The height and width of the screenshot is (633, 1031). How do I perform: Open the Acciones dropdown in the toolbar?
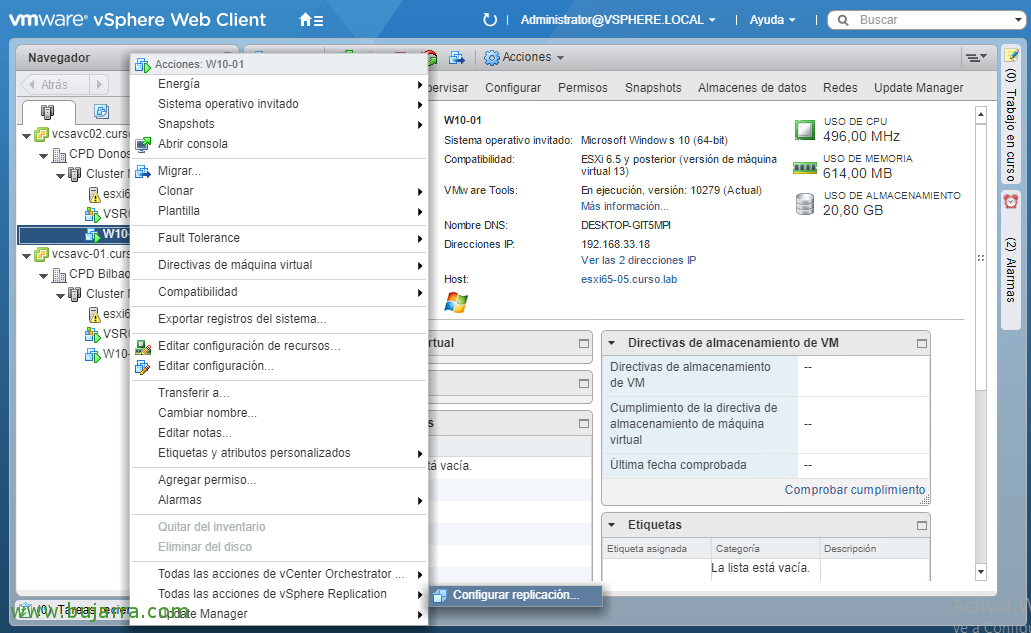(533, 57)
